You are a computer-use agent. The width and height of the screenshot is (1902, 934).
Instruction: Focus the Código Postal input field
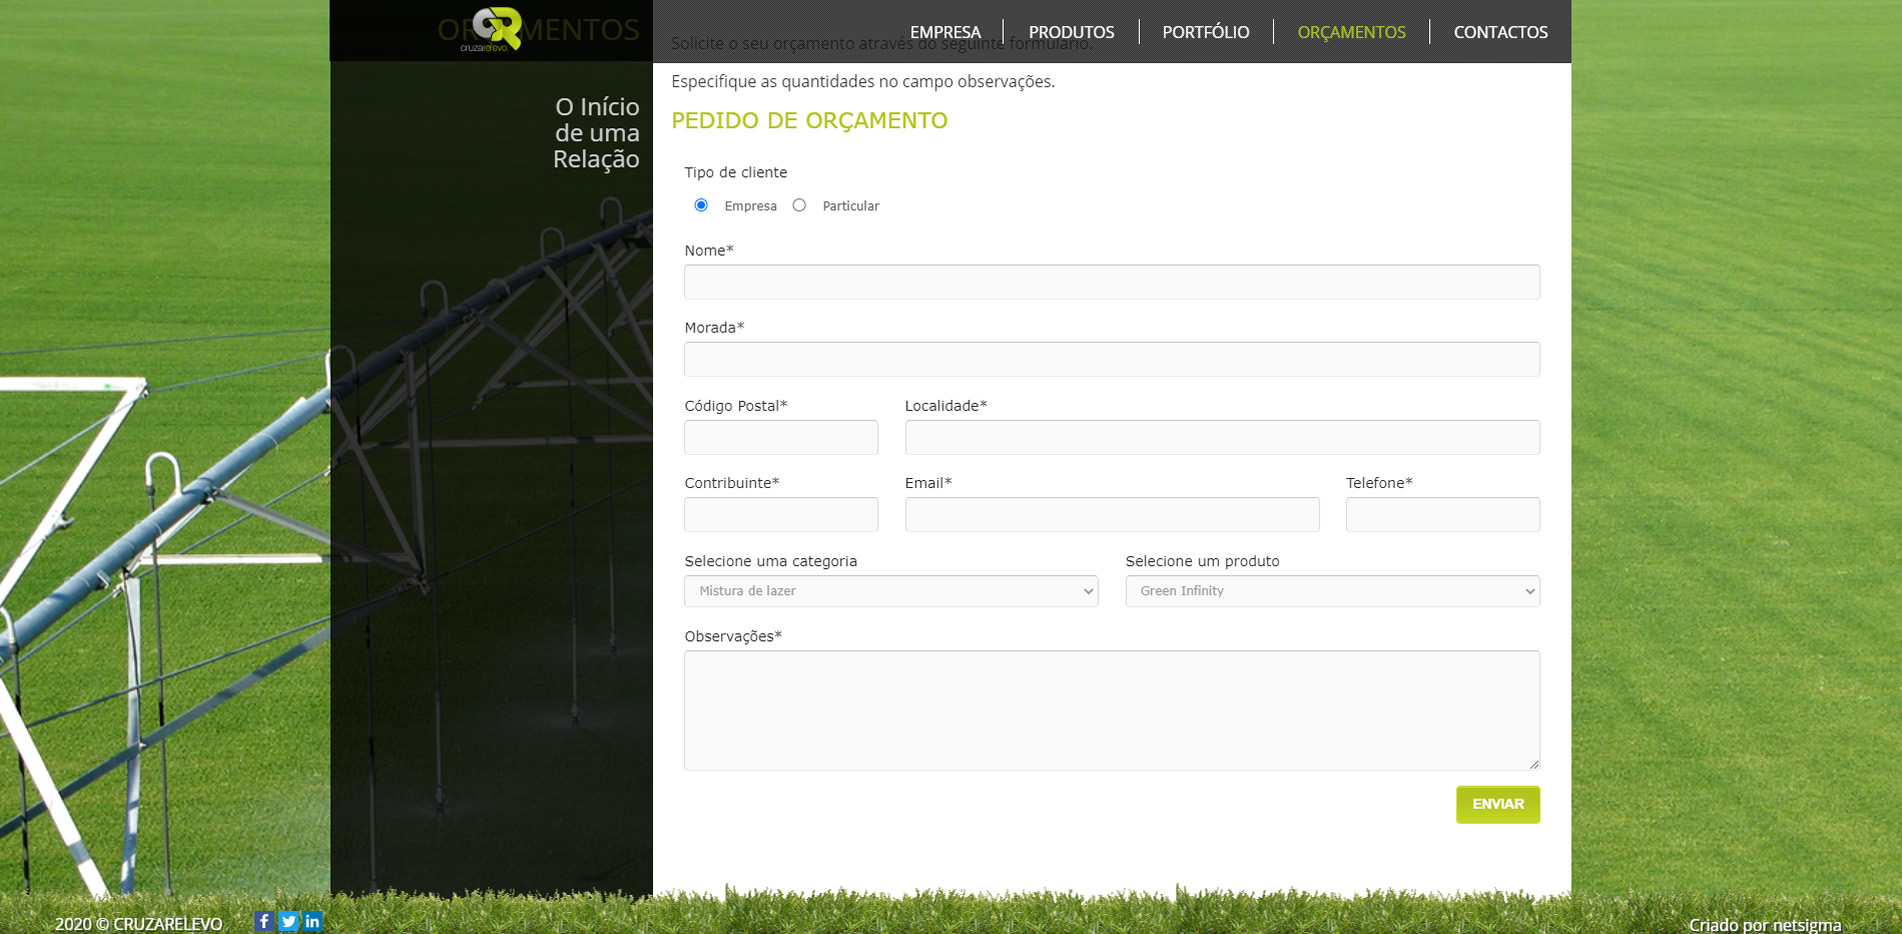coord(781,437)
